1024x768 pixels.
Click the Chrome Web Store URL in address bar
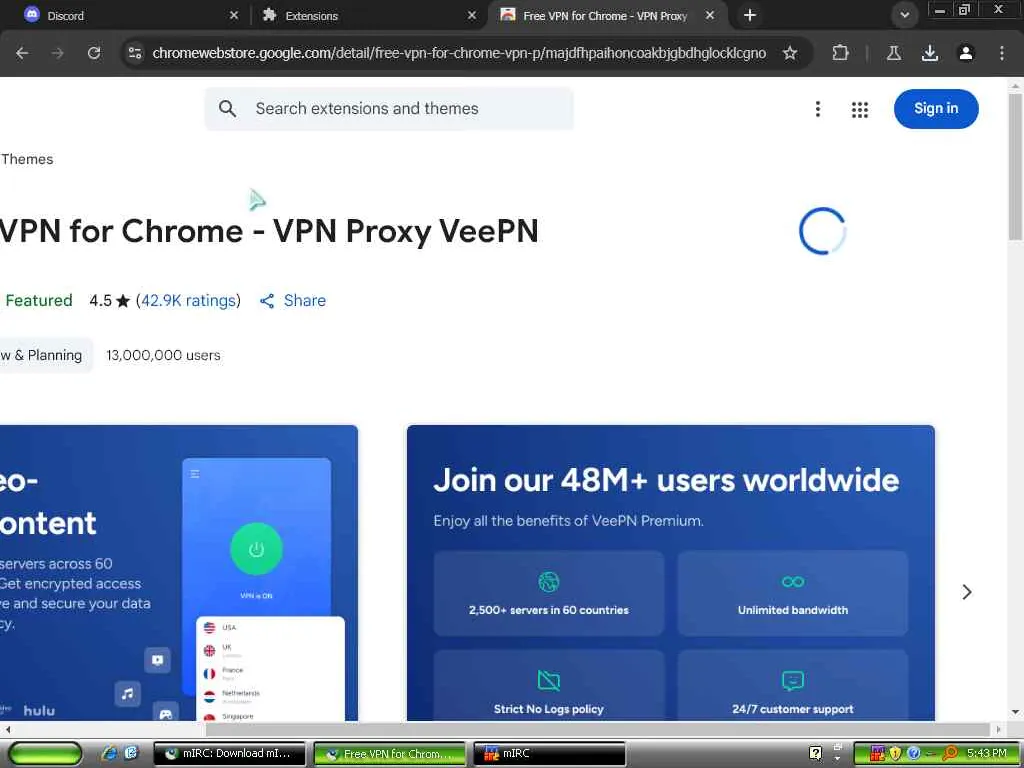[x=458, y=53]
